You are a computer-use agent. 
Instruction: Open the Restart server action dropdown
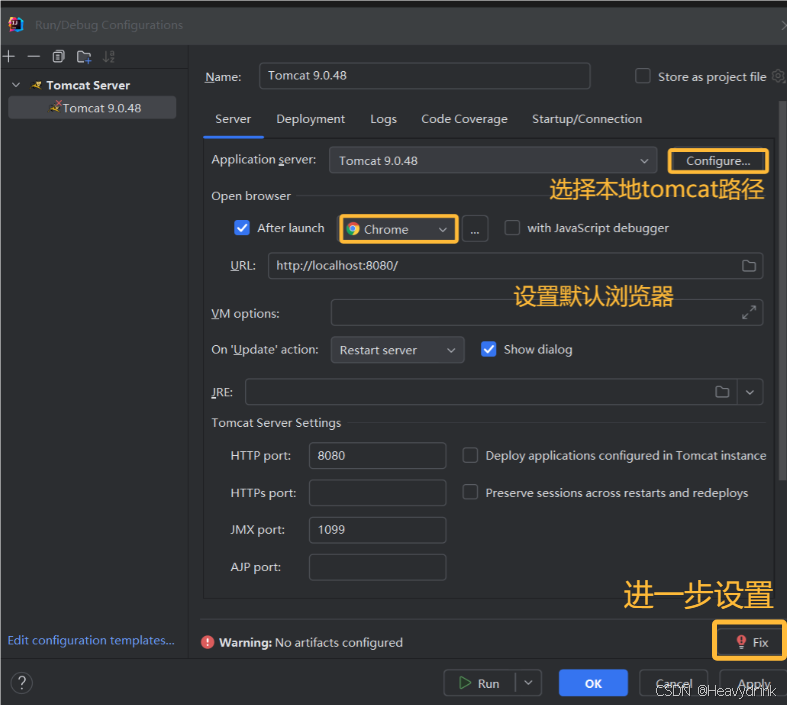tap(398, 350)
